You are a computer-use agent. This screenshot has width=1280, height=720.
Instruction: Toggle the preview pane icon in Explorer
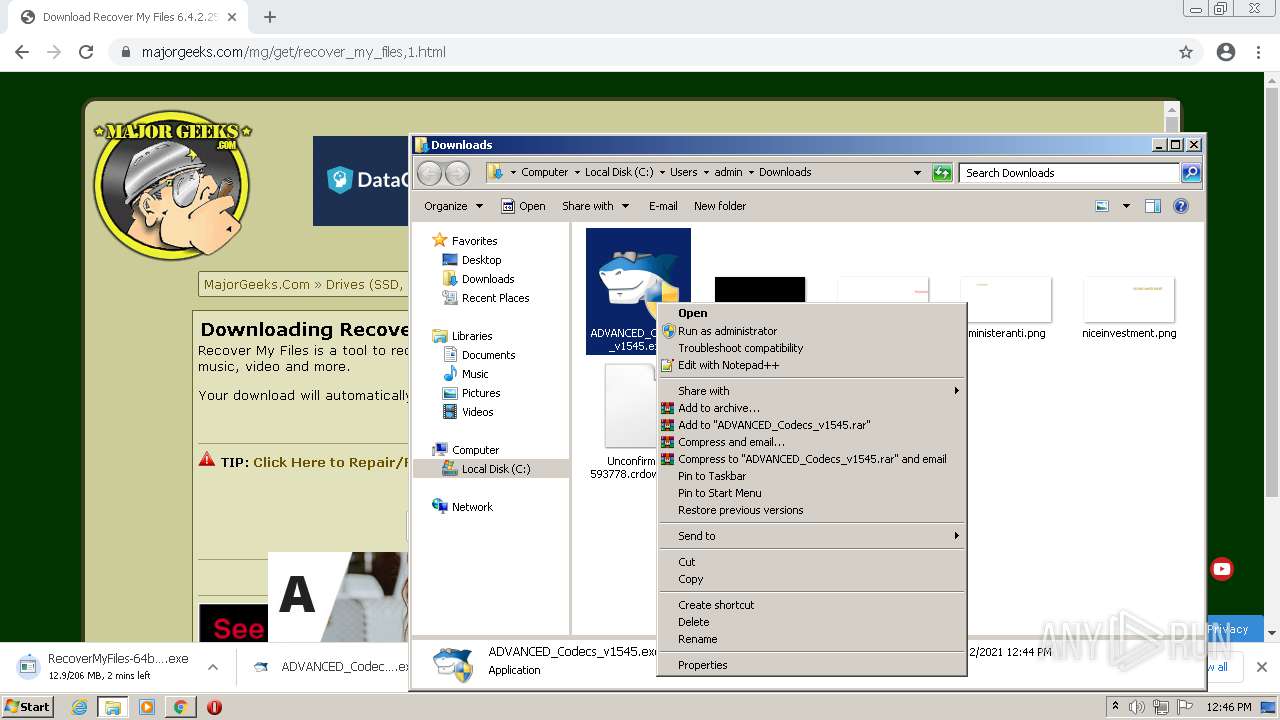(x=1152, y=206)
